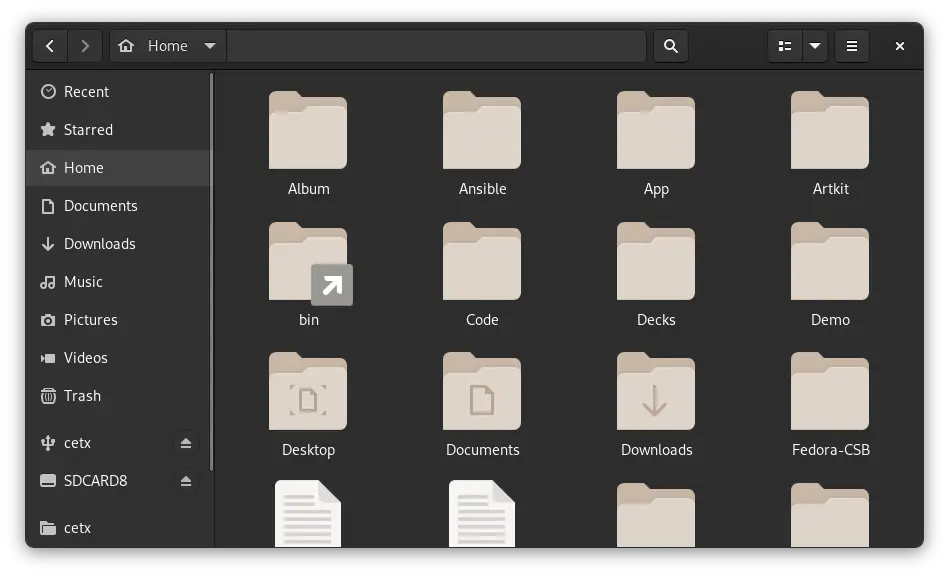Select Music in the sidebar

click(83, 281)
